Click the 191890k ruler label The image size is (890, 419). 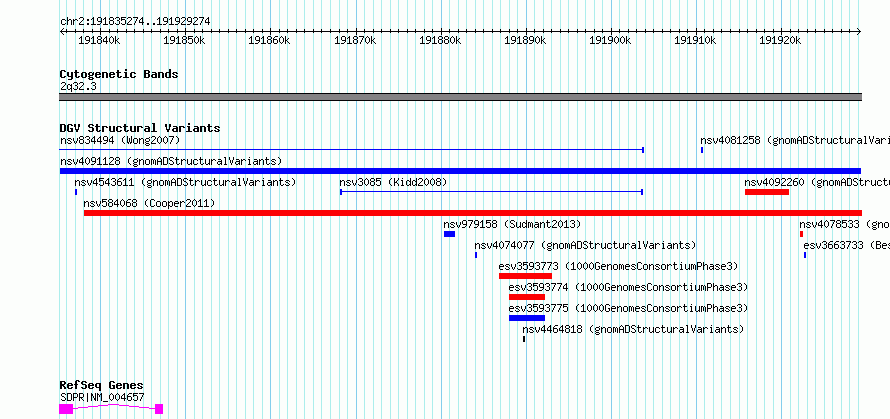526,40
